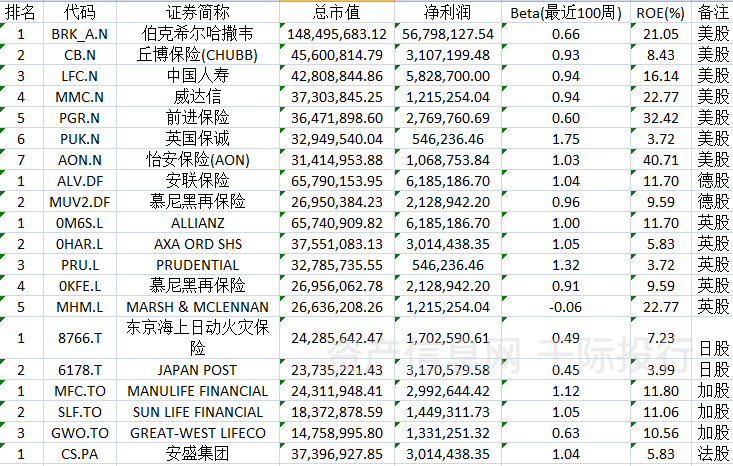The height and width of the screenshot is (466, 733).
Task: Click the MMC.N code cell
Action: 79,97
